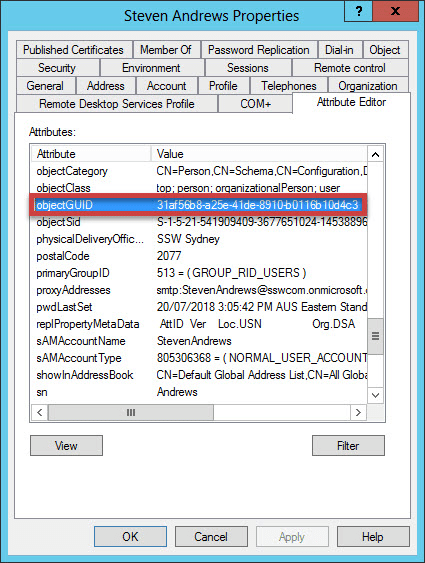Select the objectGUID attribute row

point(199,205)
